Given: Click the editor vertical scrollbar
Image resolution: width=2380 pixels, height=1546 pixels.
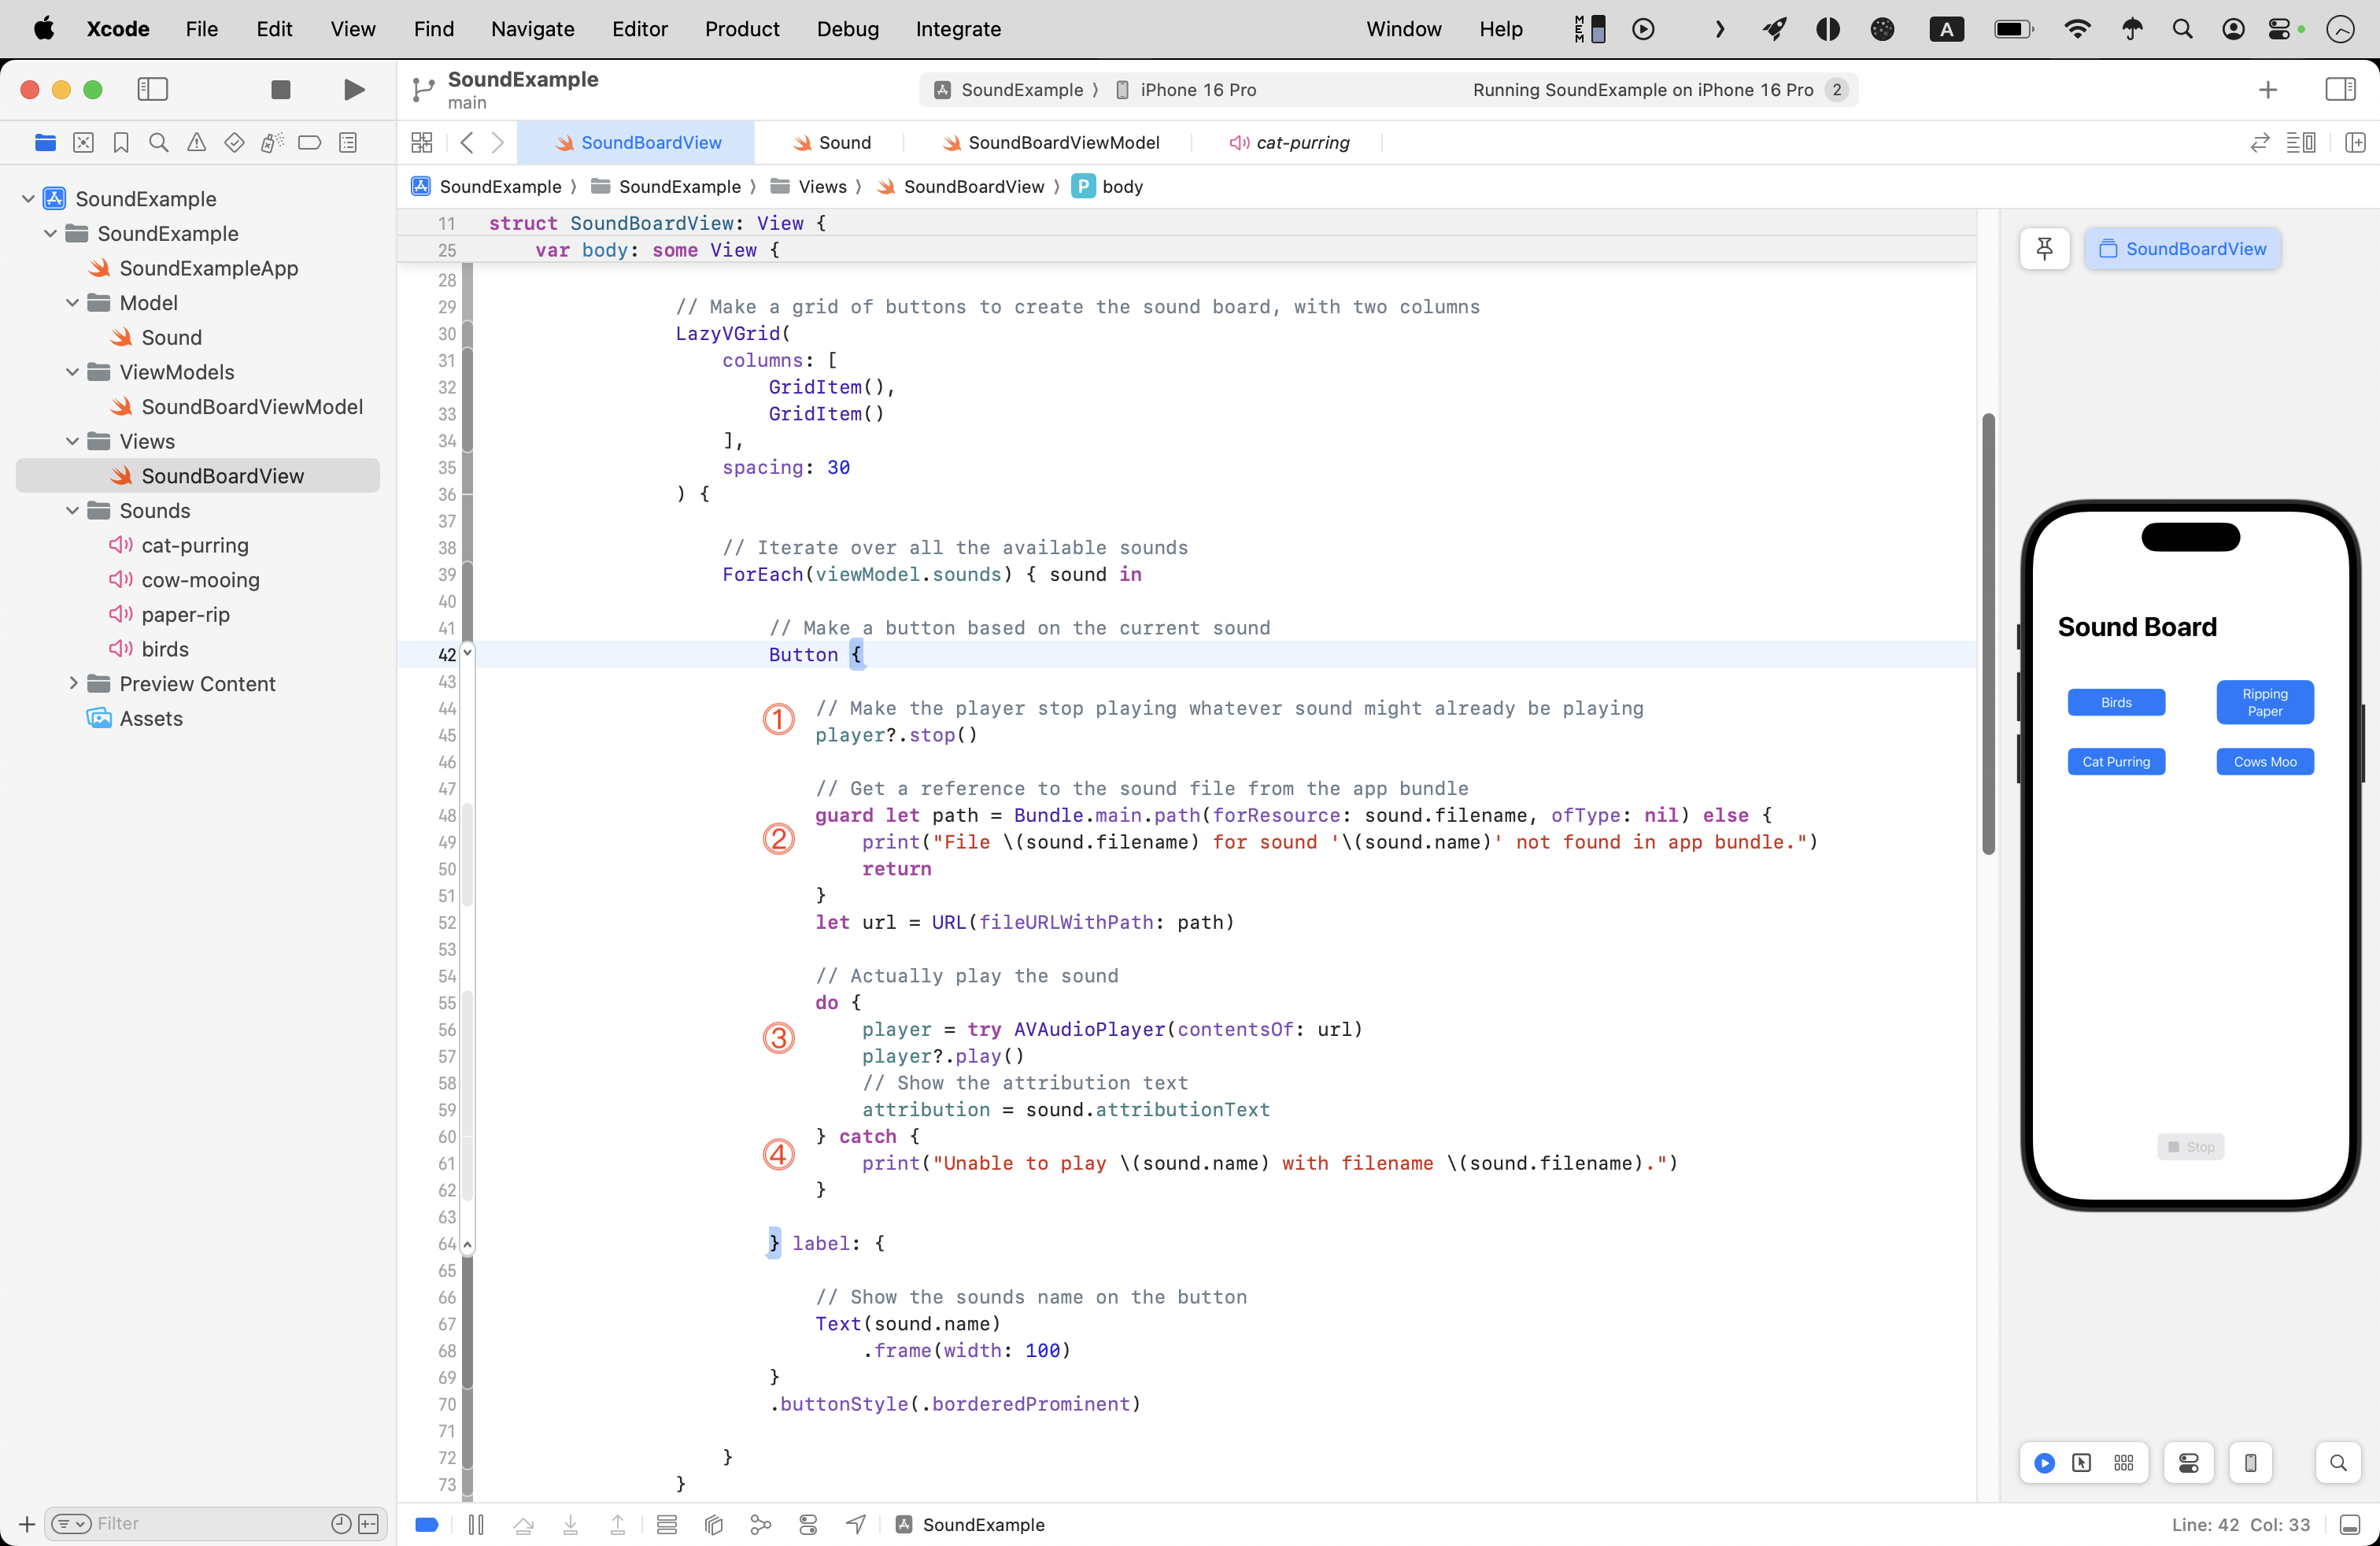Looking at the screenshot, I should (x=1988, y=634).
